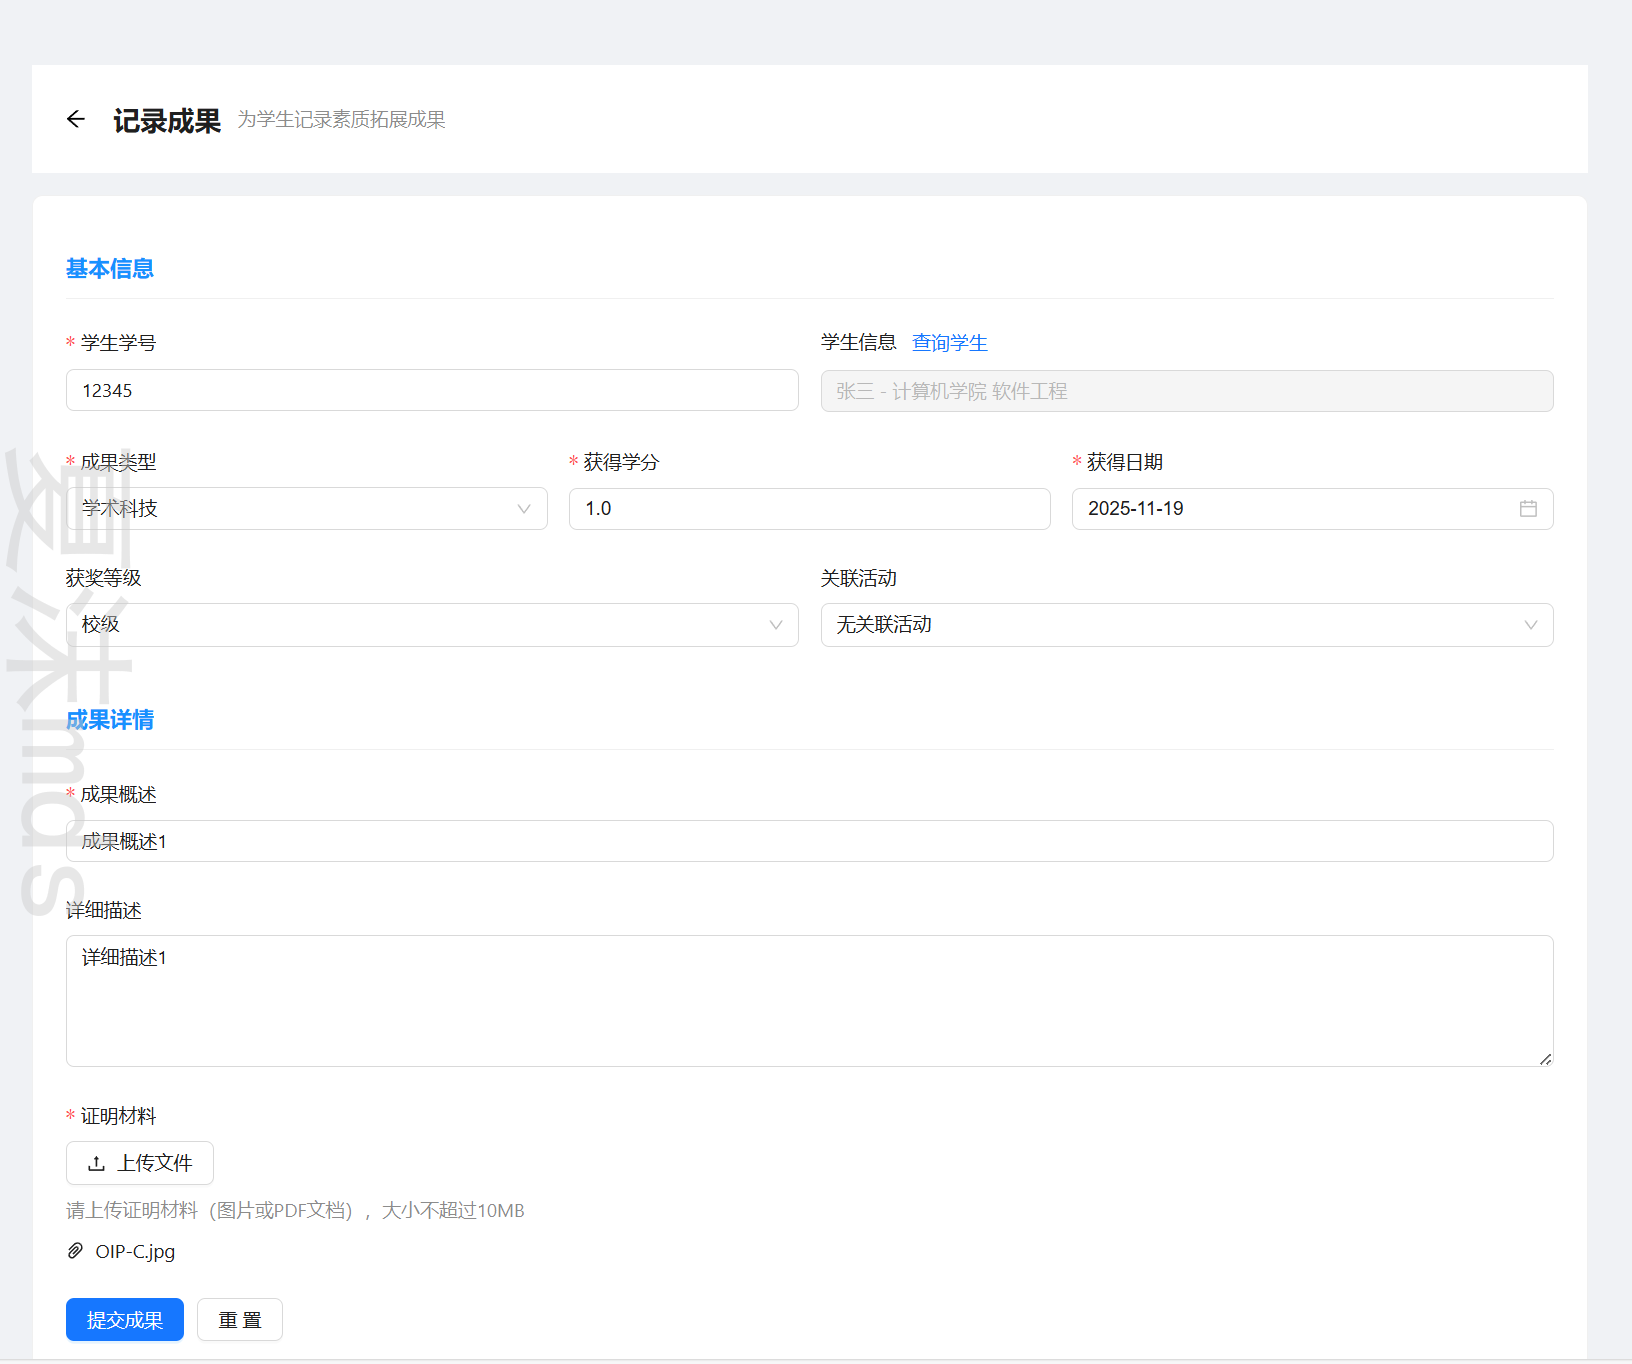Go back using the arrow icon
The height and width of the screenshot is (1364, 1632).
[x=76, y=120]
